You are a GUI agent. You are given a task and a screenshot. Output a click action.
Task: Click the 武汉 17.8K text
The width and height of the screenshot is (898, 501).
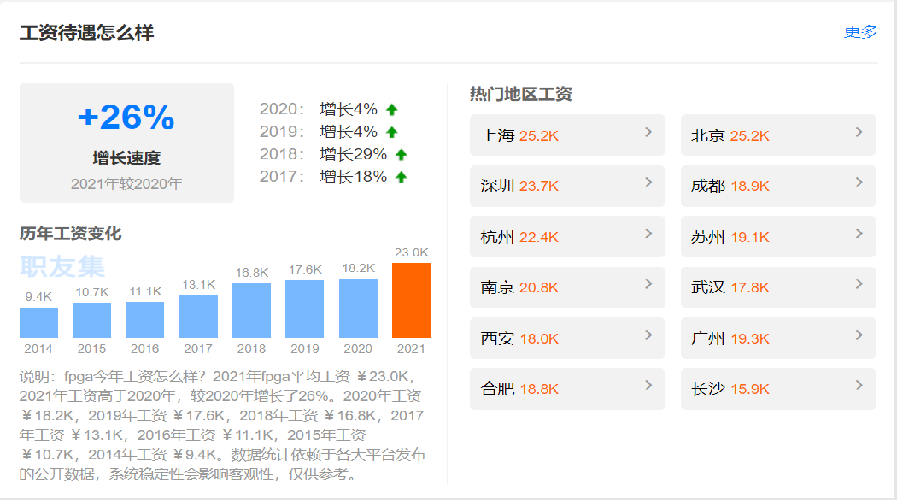(x=730, y=287)
